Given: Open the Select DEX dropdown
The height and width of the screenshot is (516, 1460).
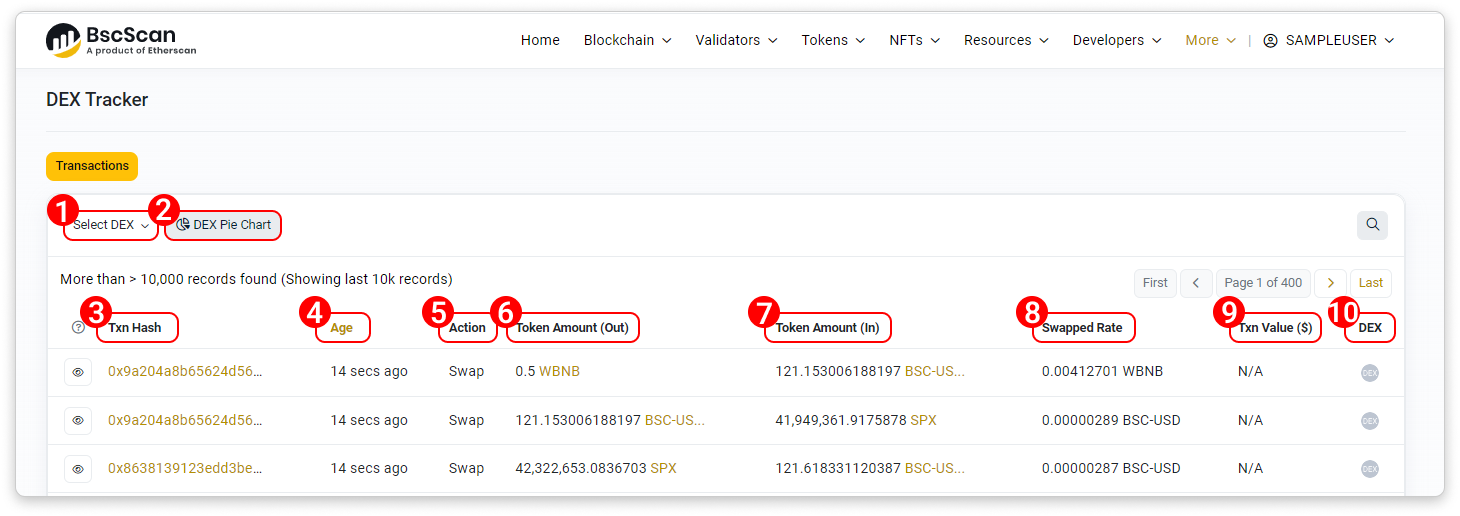Looking at the screenshot, I should coord(110,225).
